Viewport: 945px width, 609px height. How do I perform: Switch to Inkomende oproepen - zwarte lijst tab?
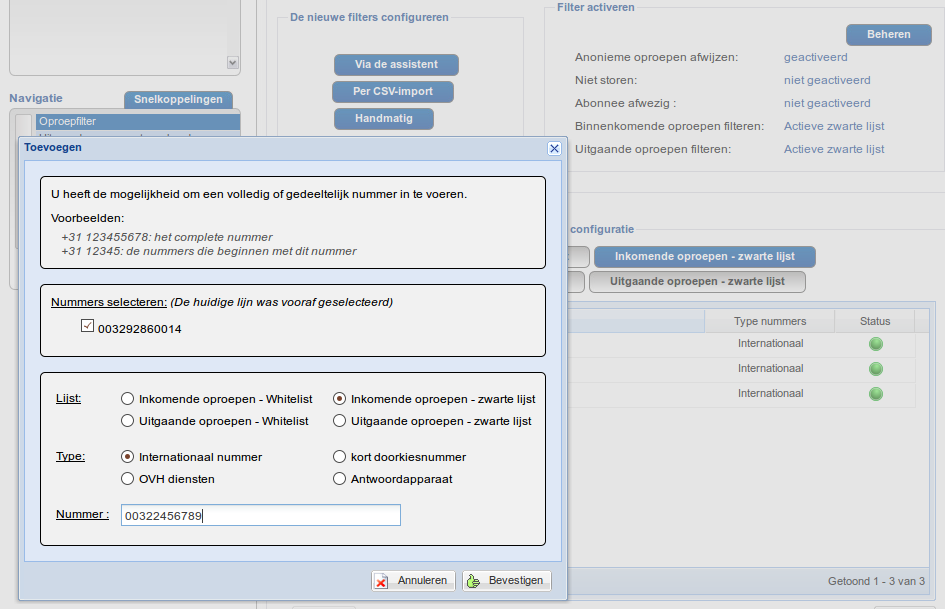pos(704,257)
